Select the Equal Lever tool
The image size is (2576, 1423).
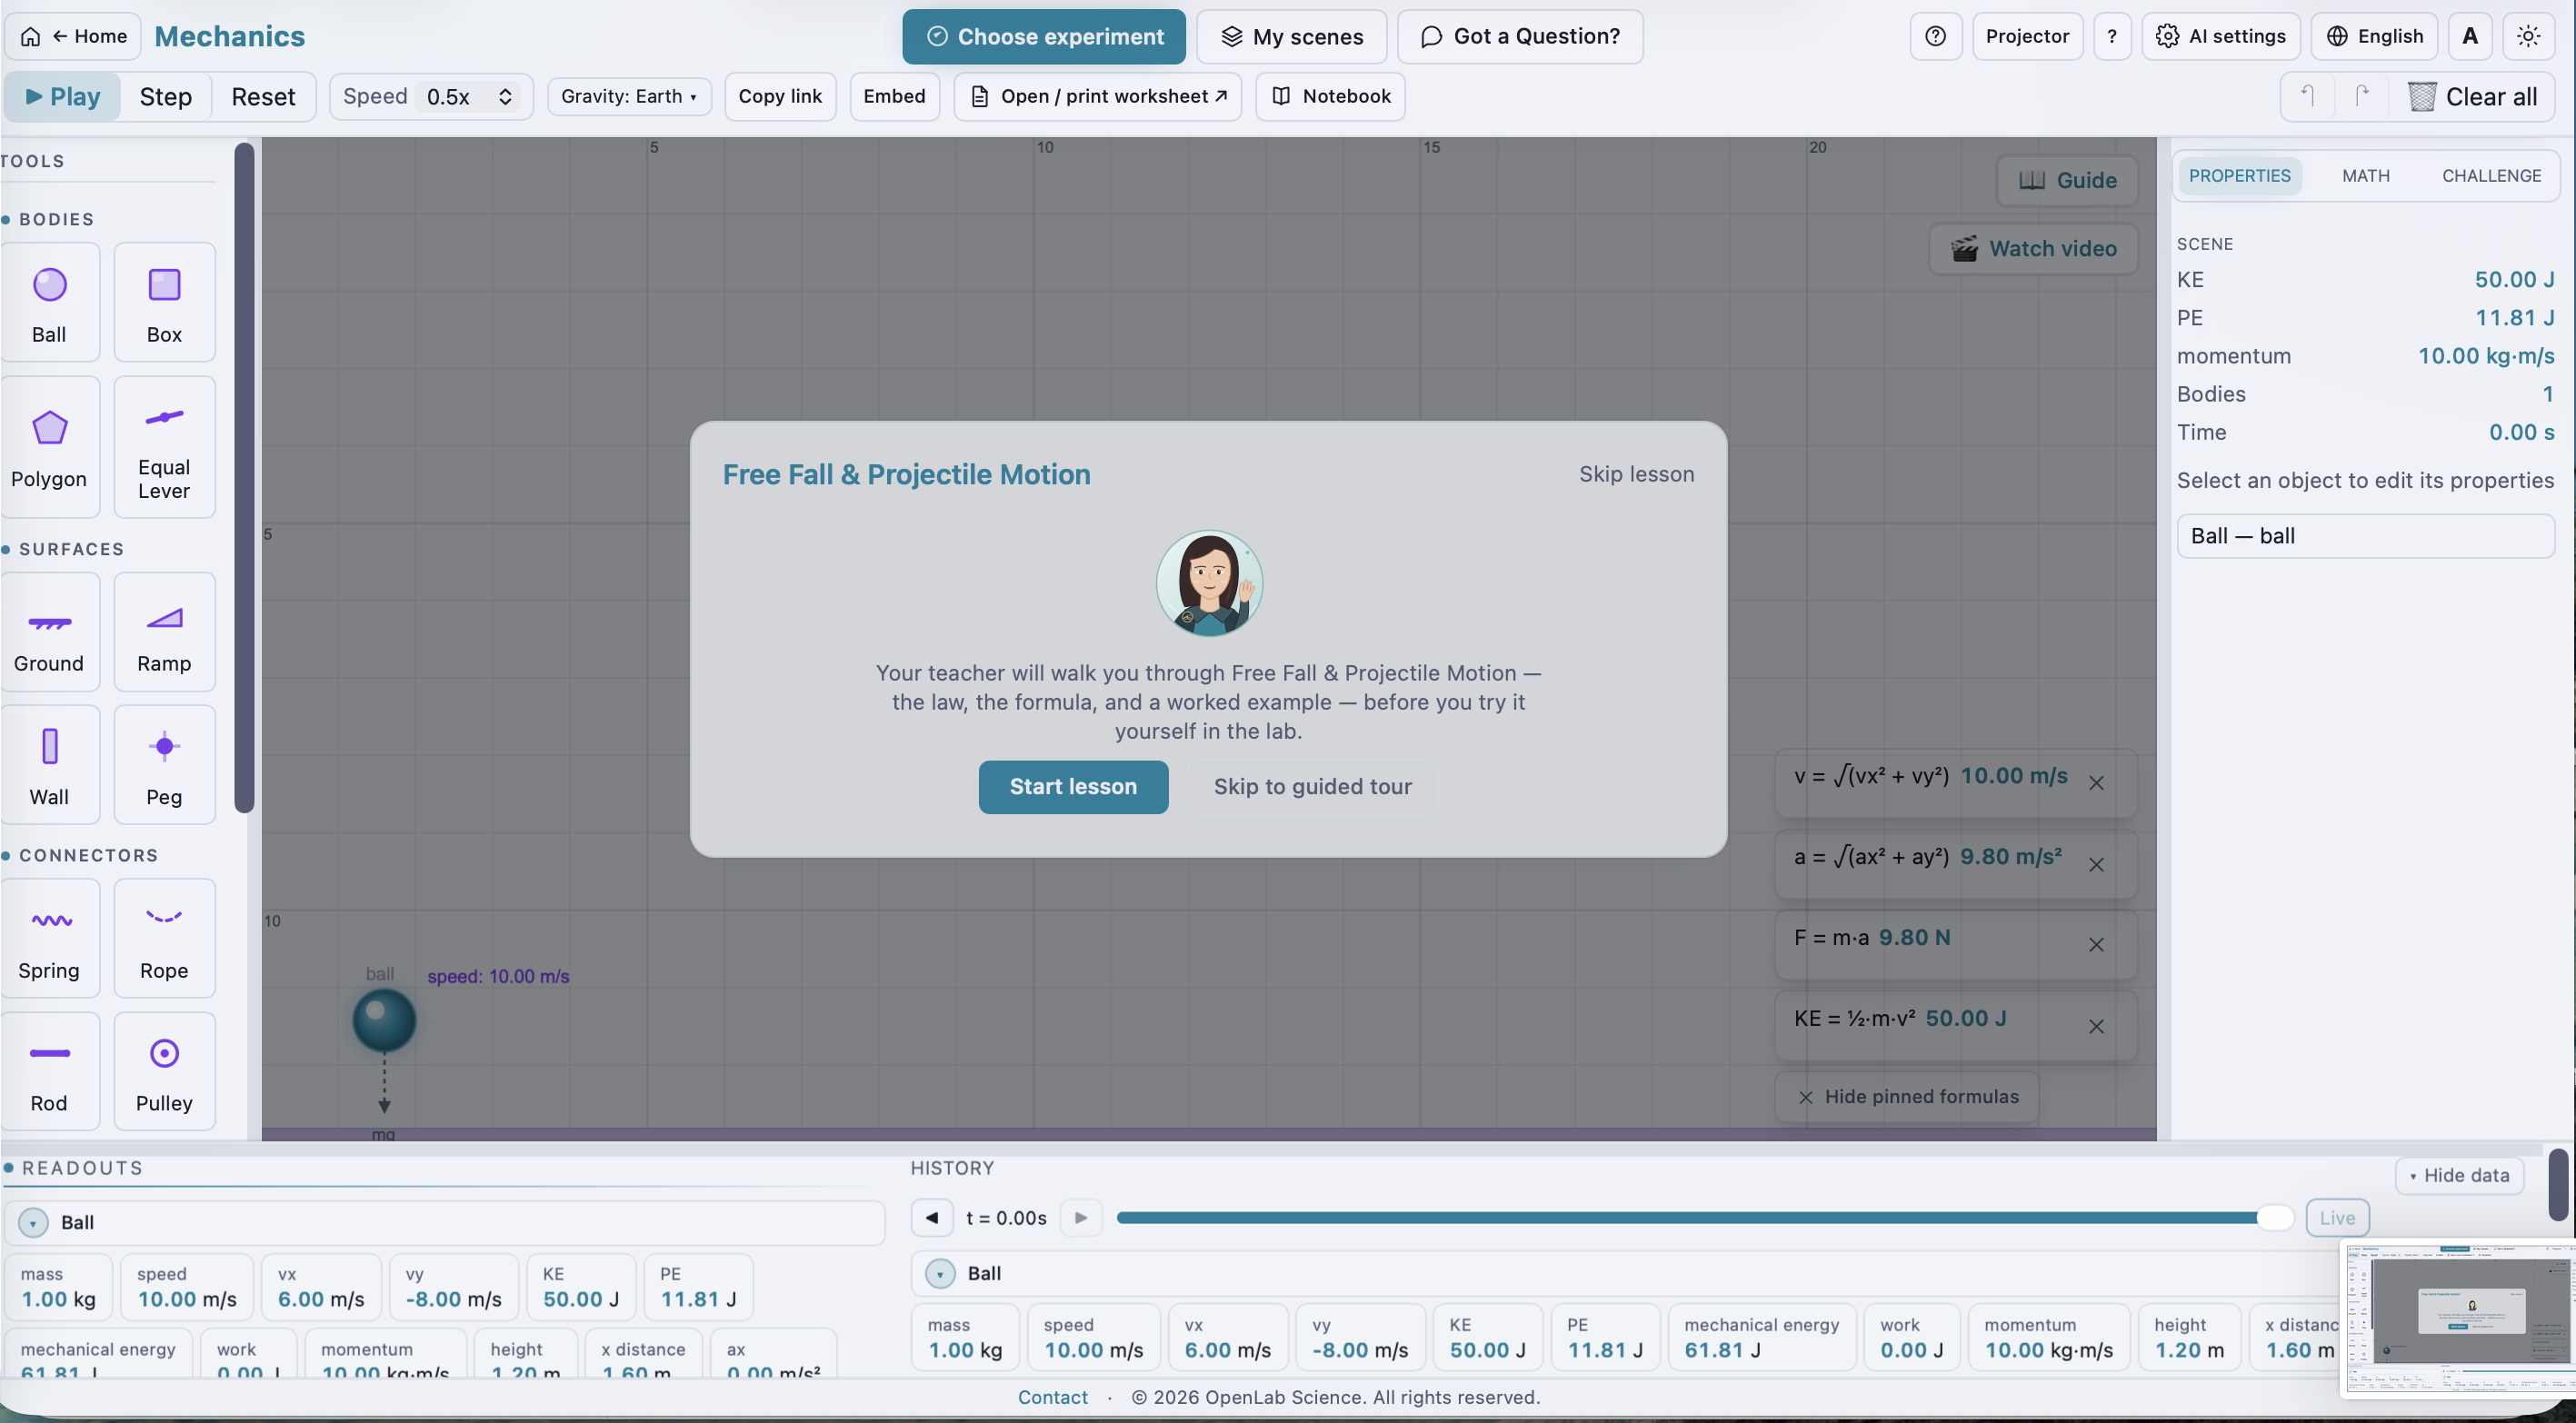[x=164, y=447]
